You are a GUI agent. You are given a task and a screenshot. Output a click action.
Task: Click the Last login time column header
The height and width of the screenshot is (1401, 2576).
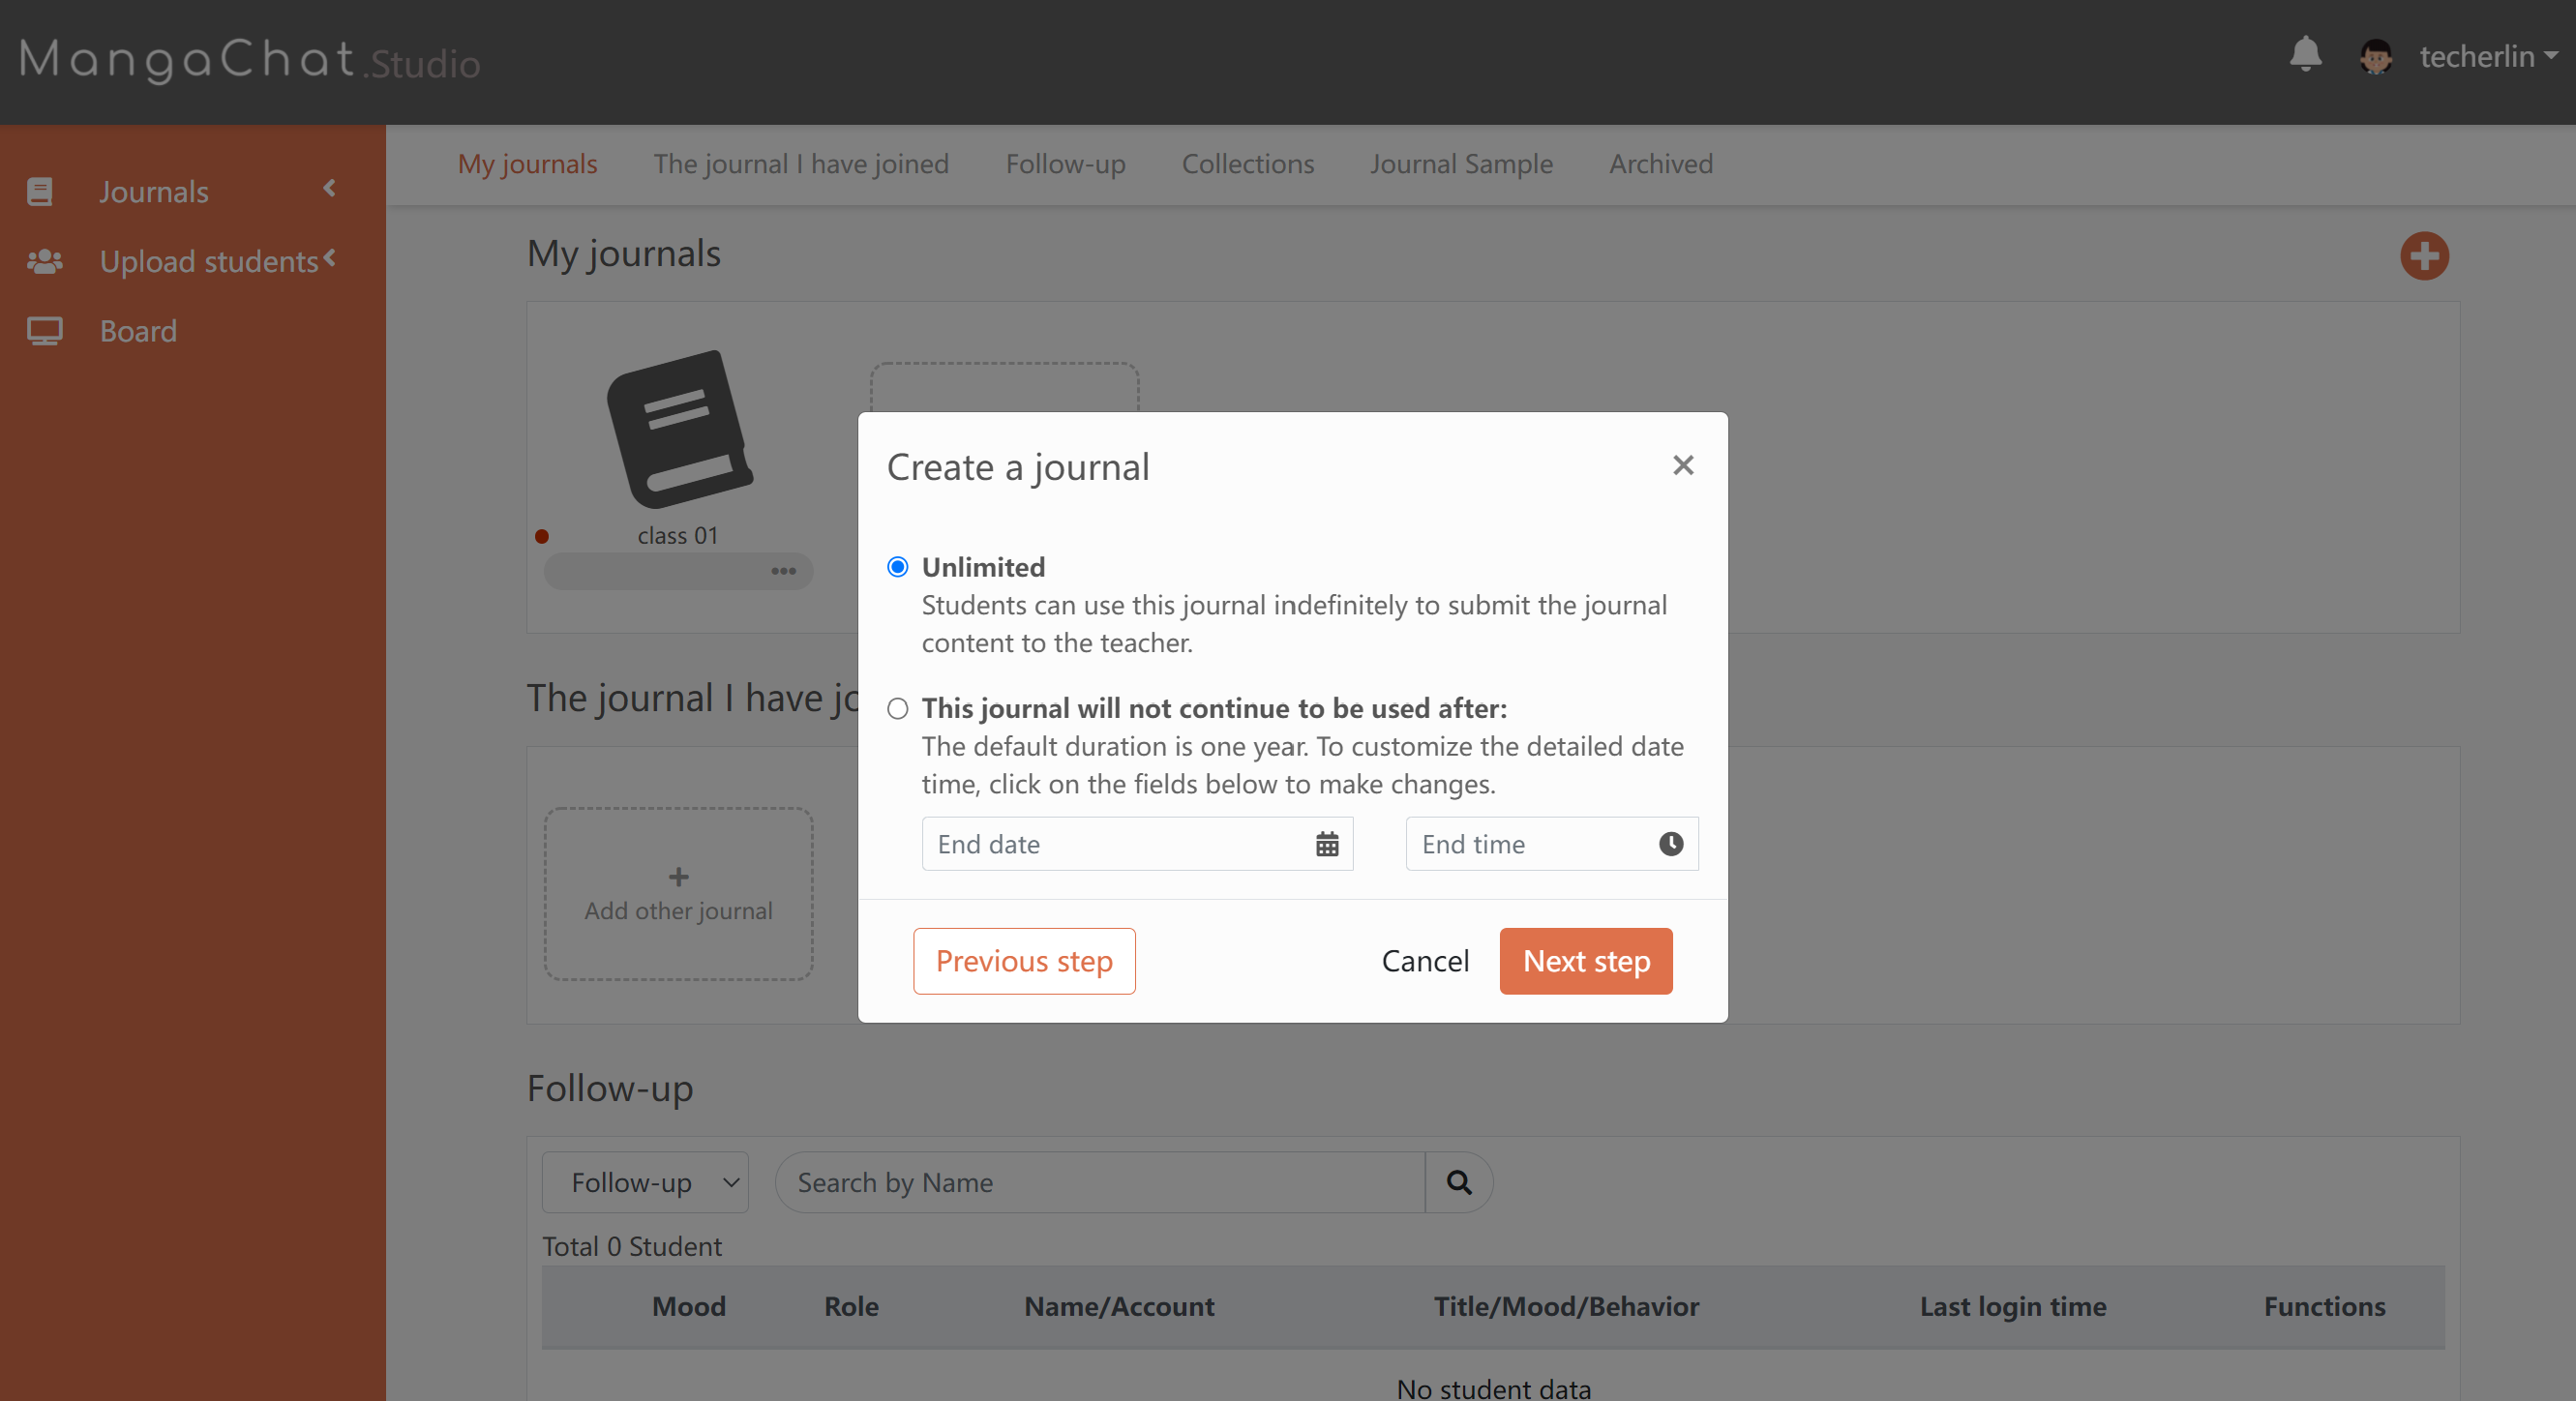[x=2012, y=1306]
